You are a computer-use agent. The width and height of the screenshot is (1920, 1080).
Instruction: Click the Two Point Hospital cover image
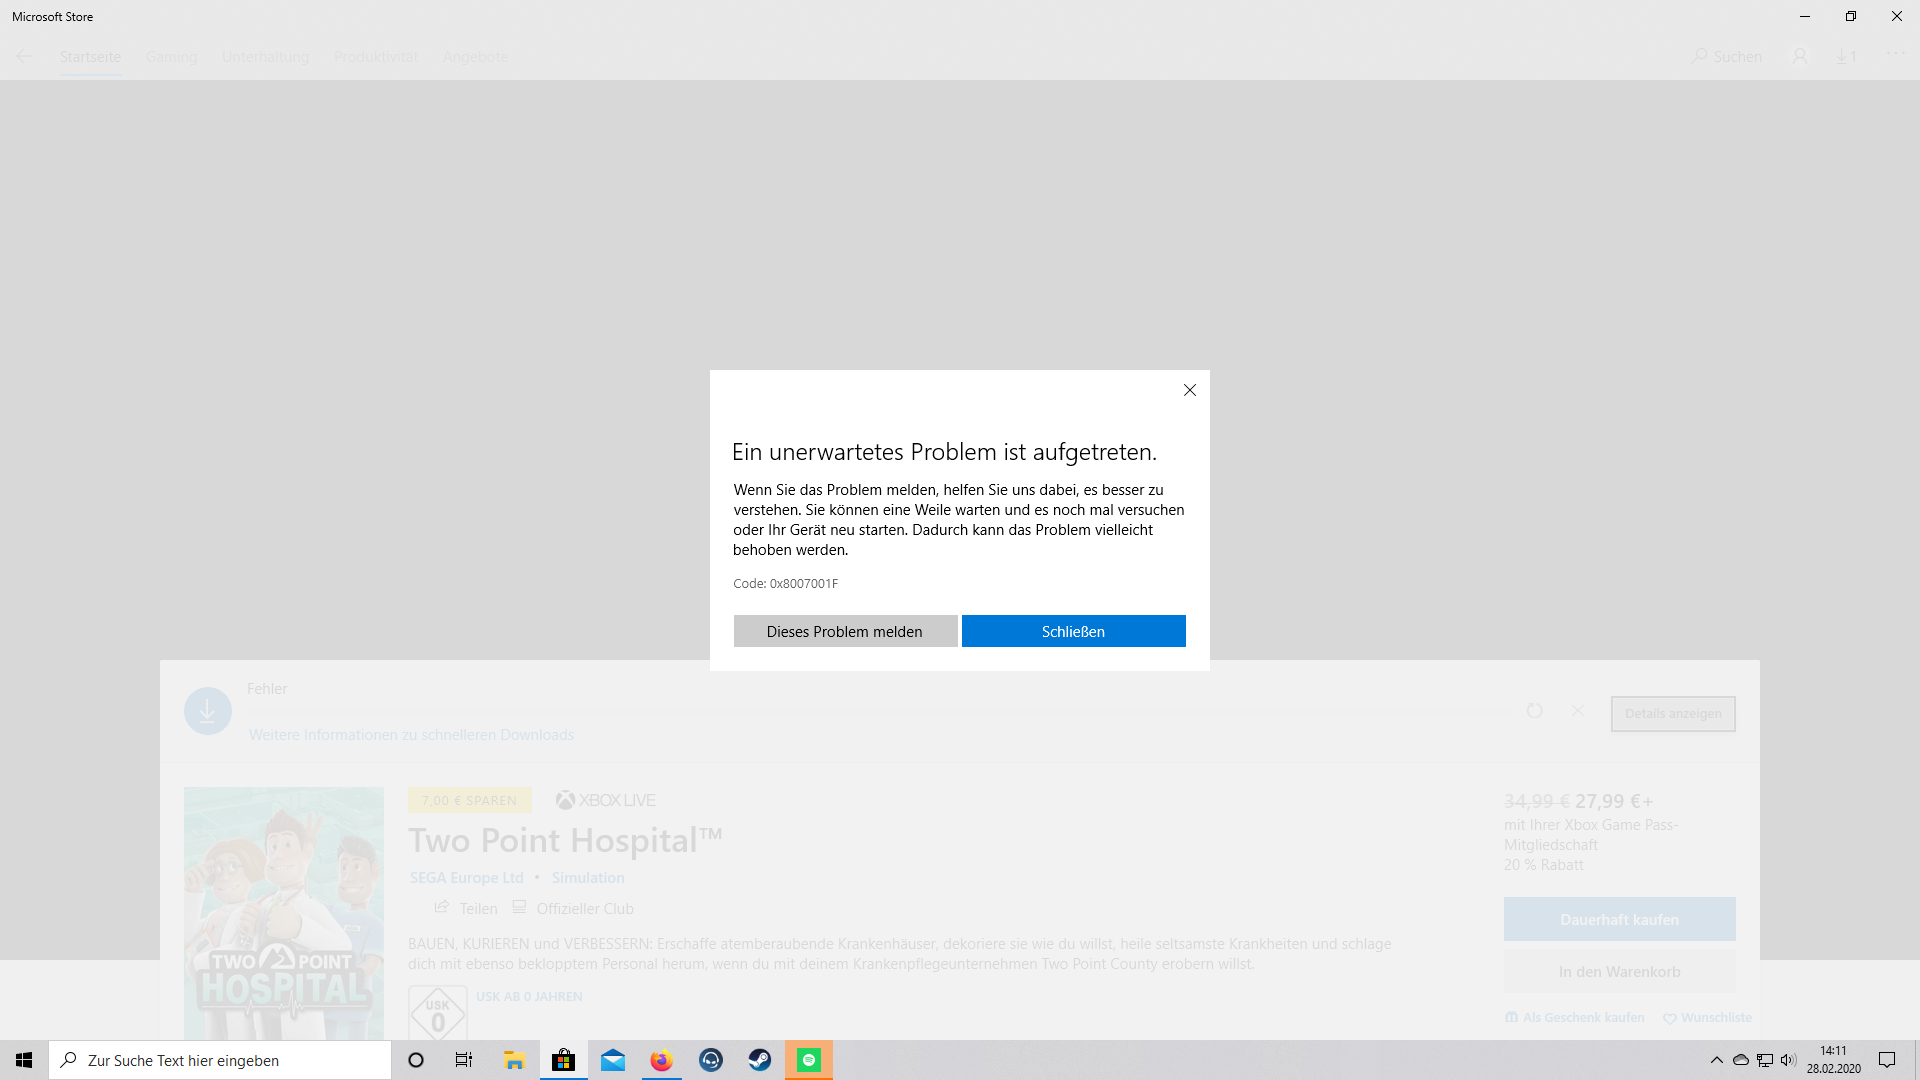[284, 913]
